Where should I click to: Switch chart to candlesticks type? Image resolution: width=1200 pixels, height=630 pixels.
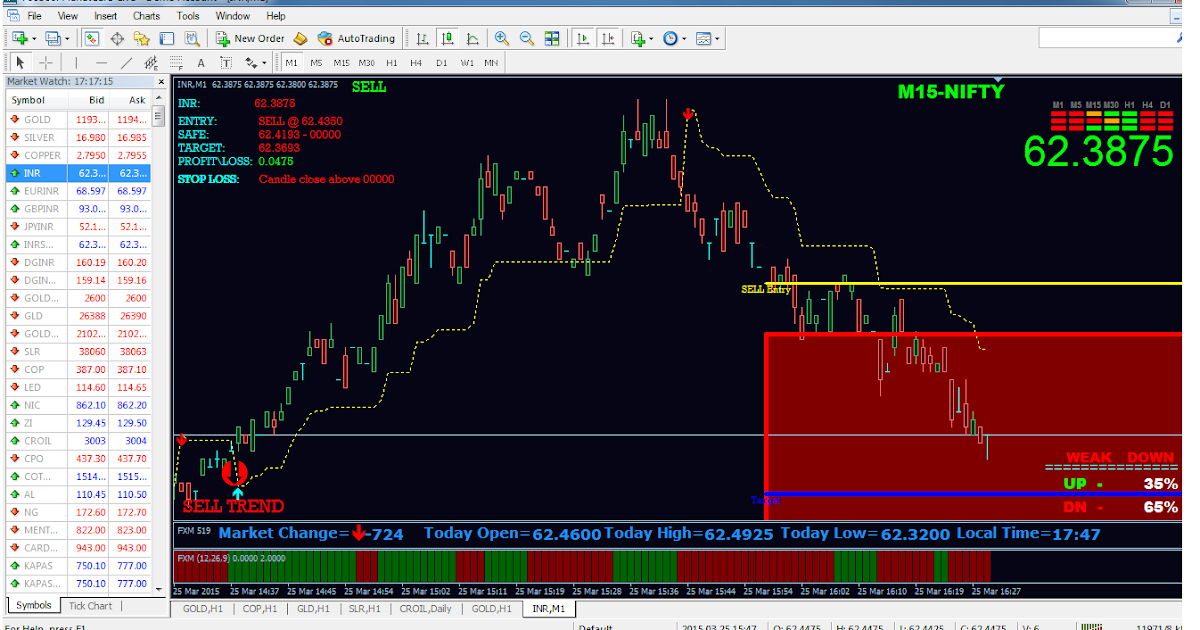pyautogui.click(x=447, y=38)
